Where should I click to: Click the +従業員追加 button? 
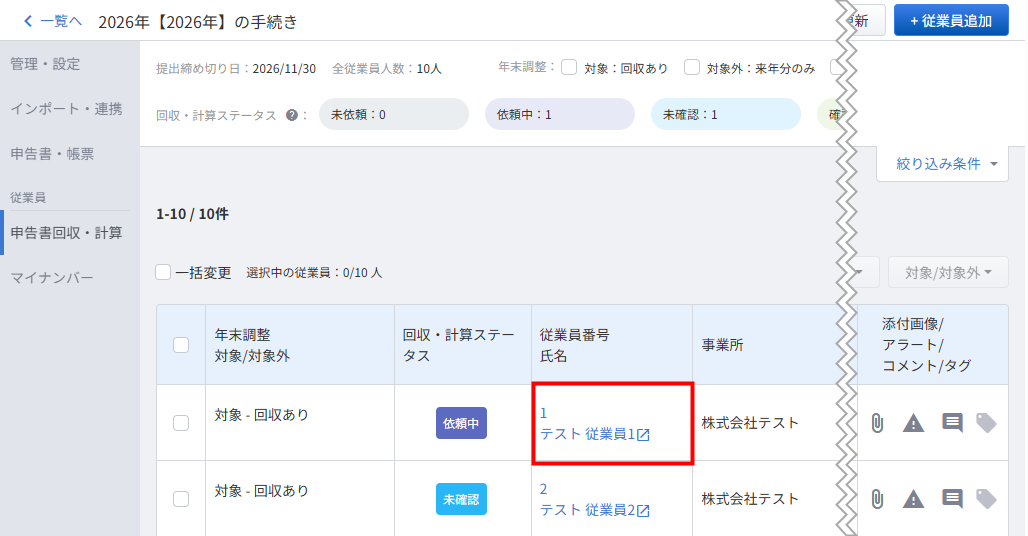pos(951,21)
